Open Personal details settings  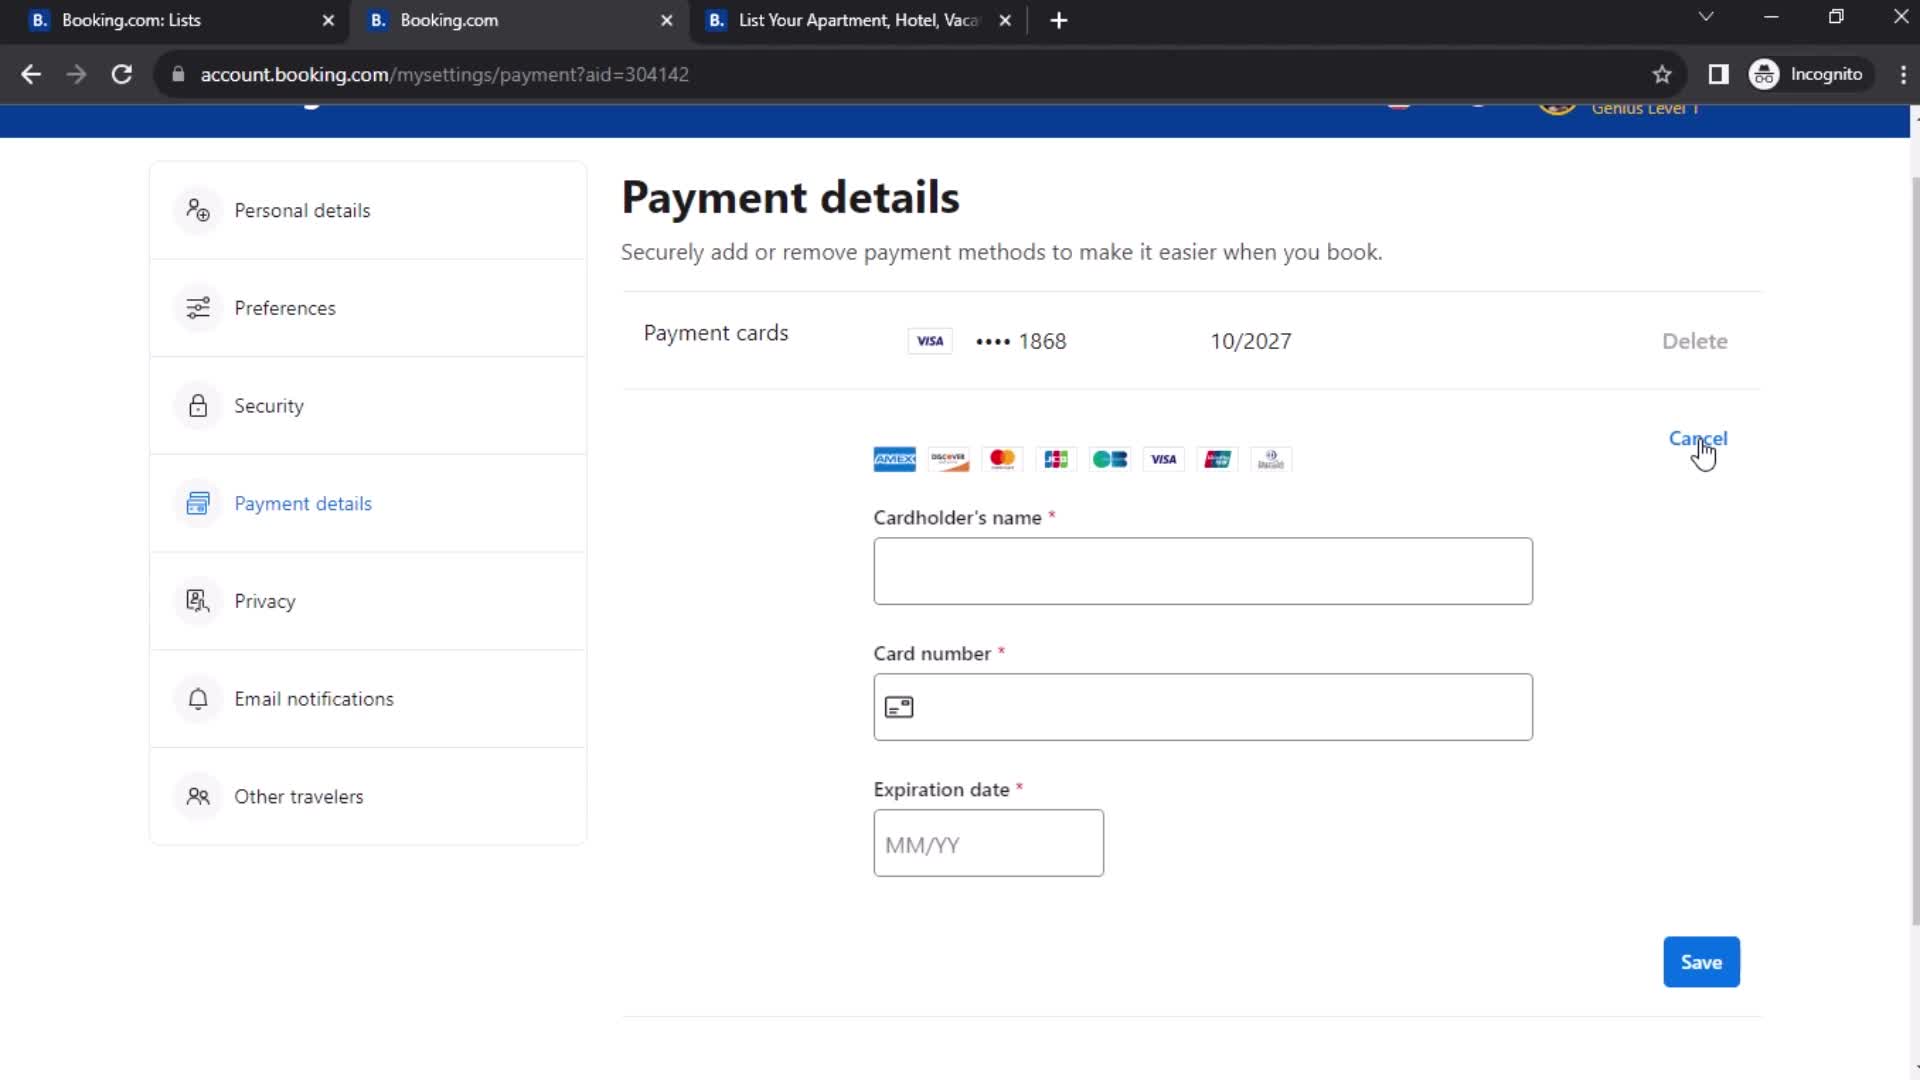[x=368, y=210]
